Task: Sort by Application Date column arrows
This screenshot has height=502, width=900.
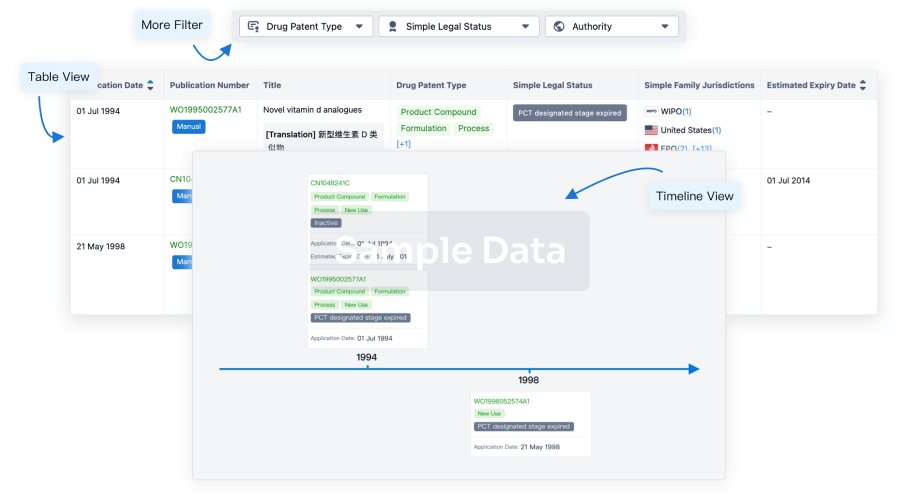Action: coord(150,86)
